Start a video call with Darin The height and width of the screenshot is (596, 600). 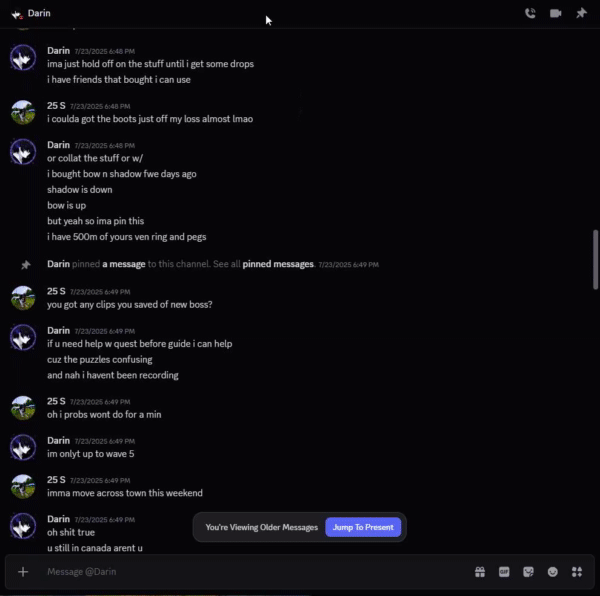click(555, 14)
